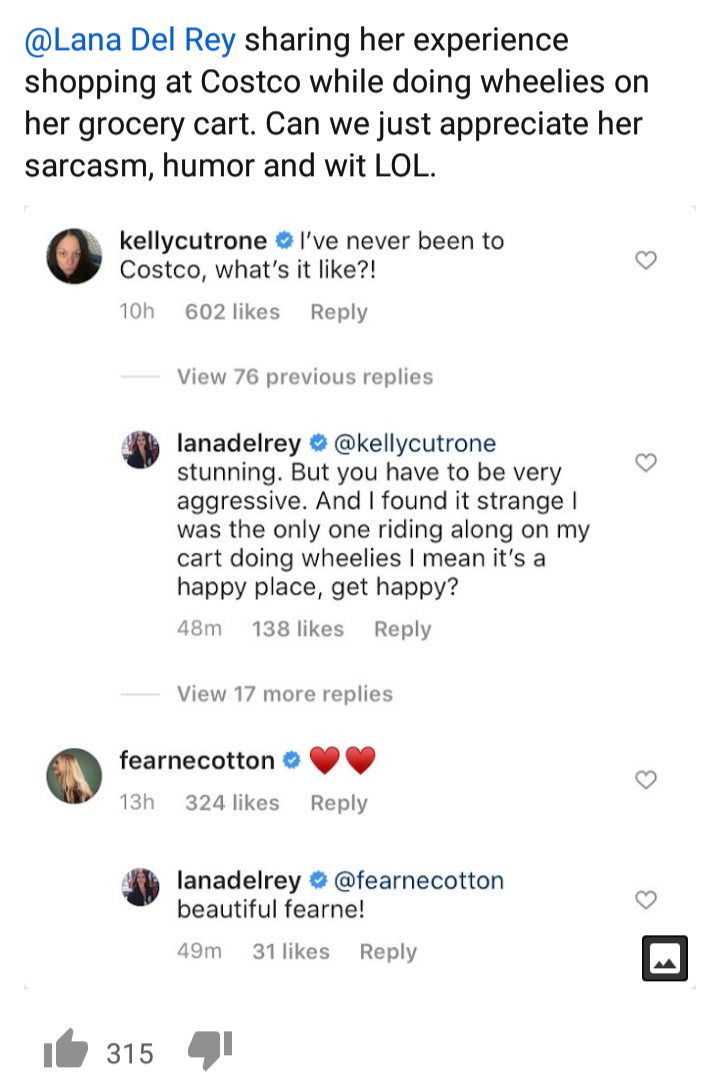Screen dimensions: 720x1090
Task: Like lanadelrey's 'beautiful fearne!' reply heart
Action: pos(646,900)
